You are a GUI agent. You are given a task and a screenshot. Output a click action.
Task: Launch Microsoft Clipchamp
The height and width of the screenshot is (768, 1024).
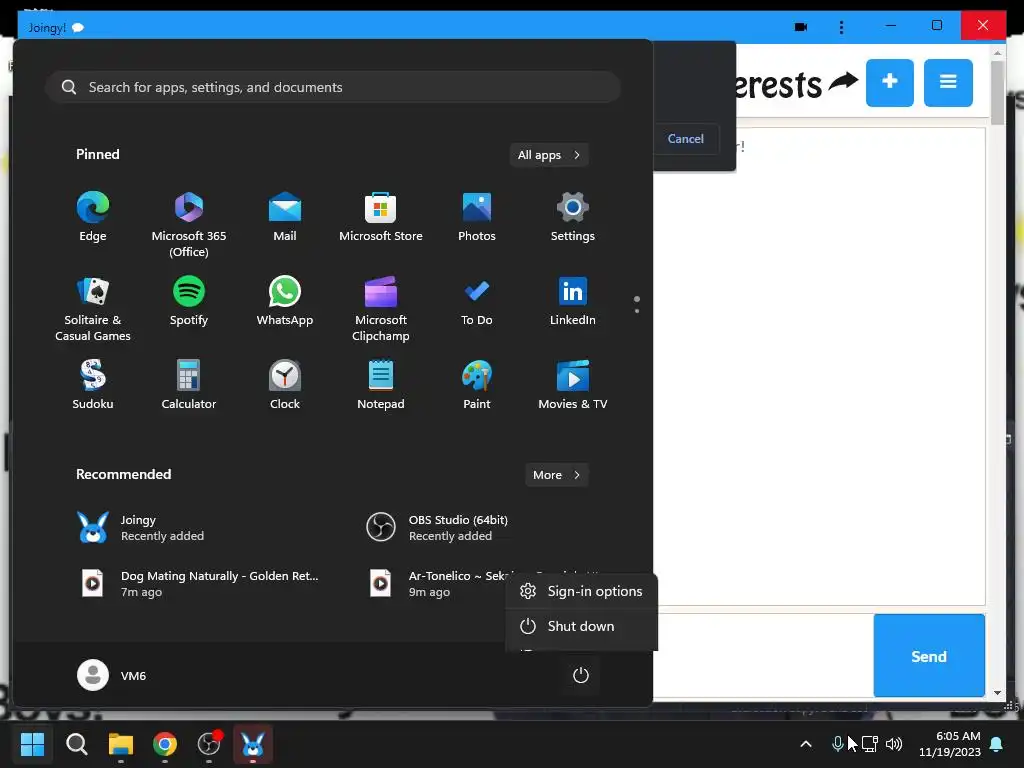pyautogui.click(x=381, y=308)
